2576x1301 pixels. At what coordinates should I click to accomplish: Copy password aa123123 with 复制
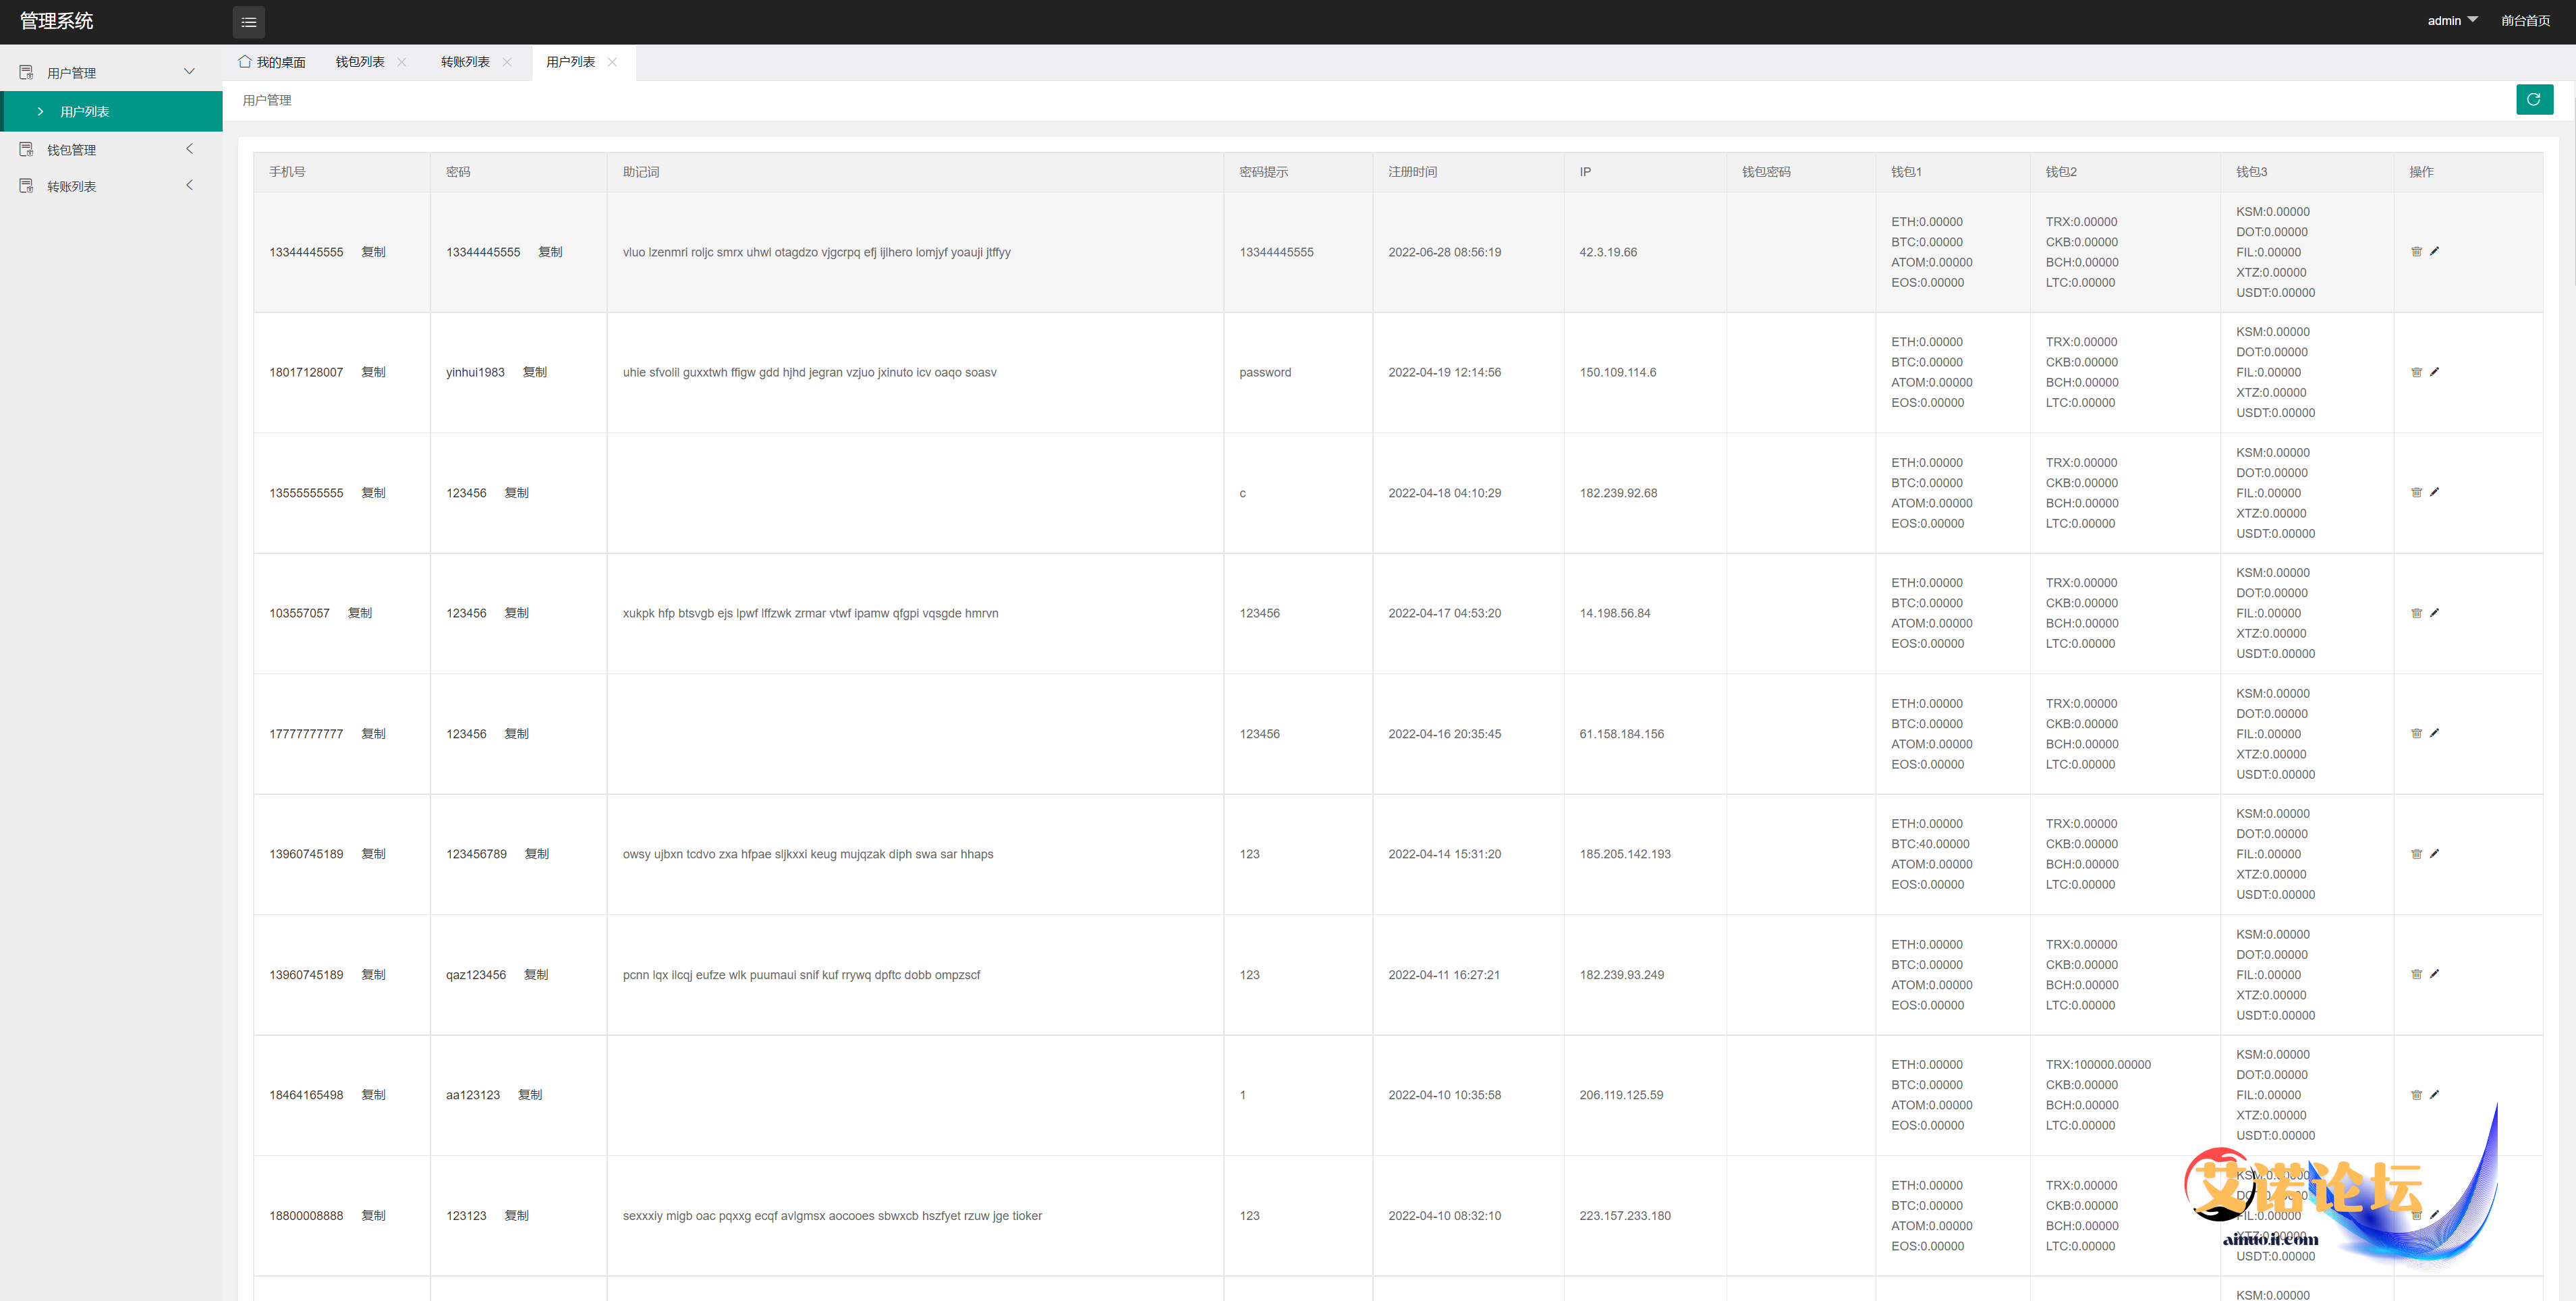click(530, 1095)
